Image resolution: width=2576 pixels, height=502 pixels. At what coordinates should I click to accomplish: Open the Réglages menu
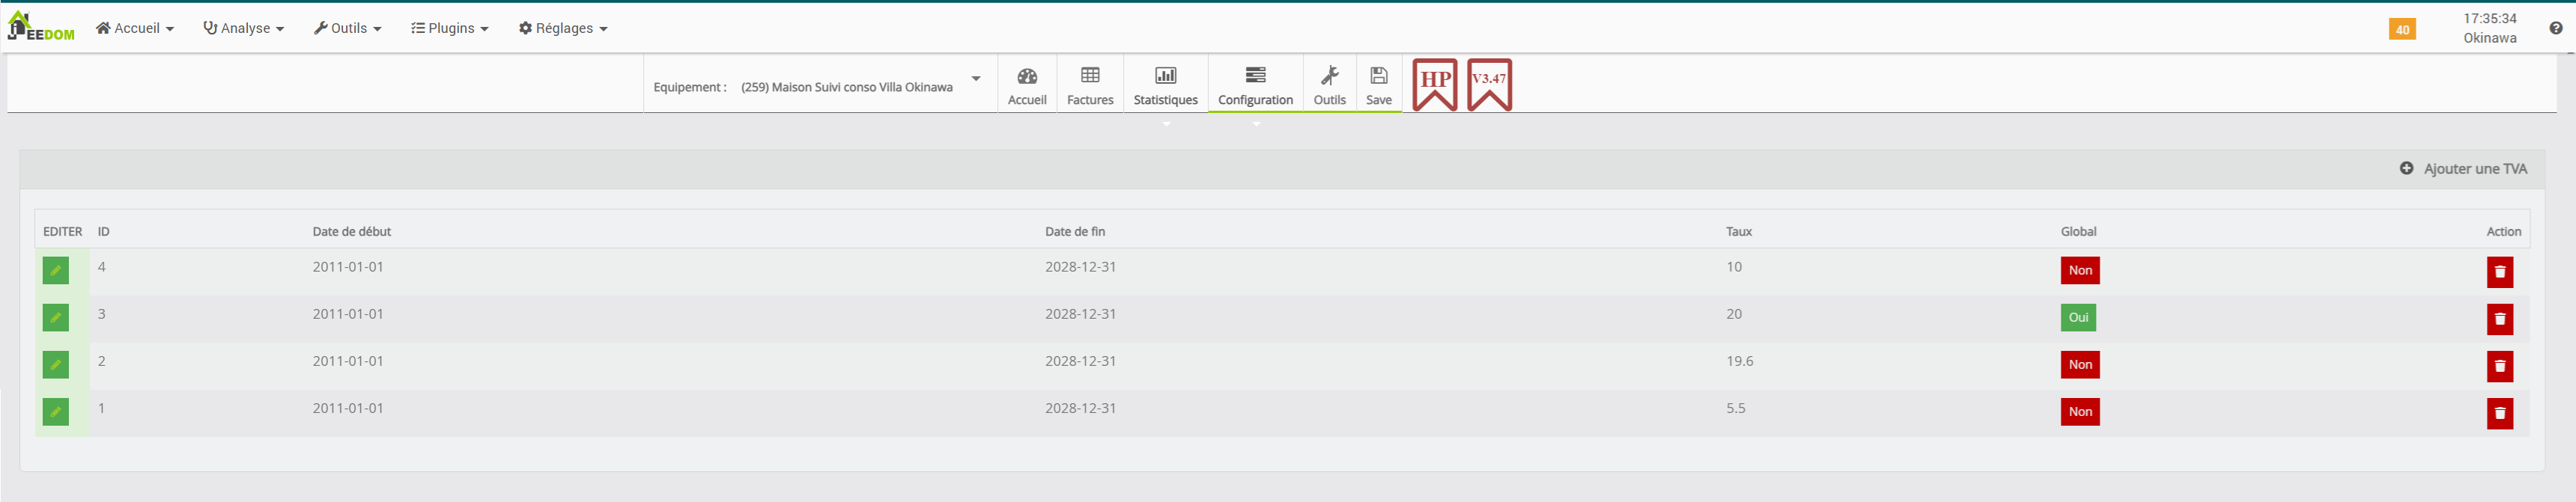coord(563,28)
